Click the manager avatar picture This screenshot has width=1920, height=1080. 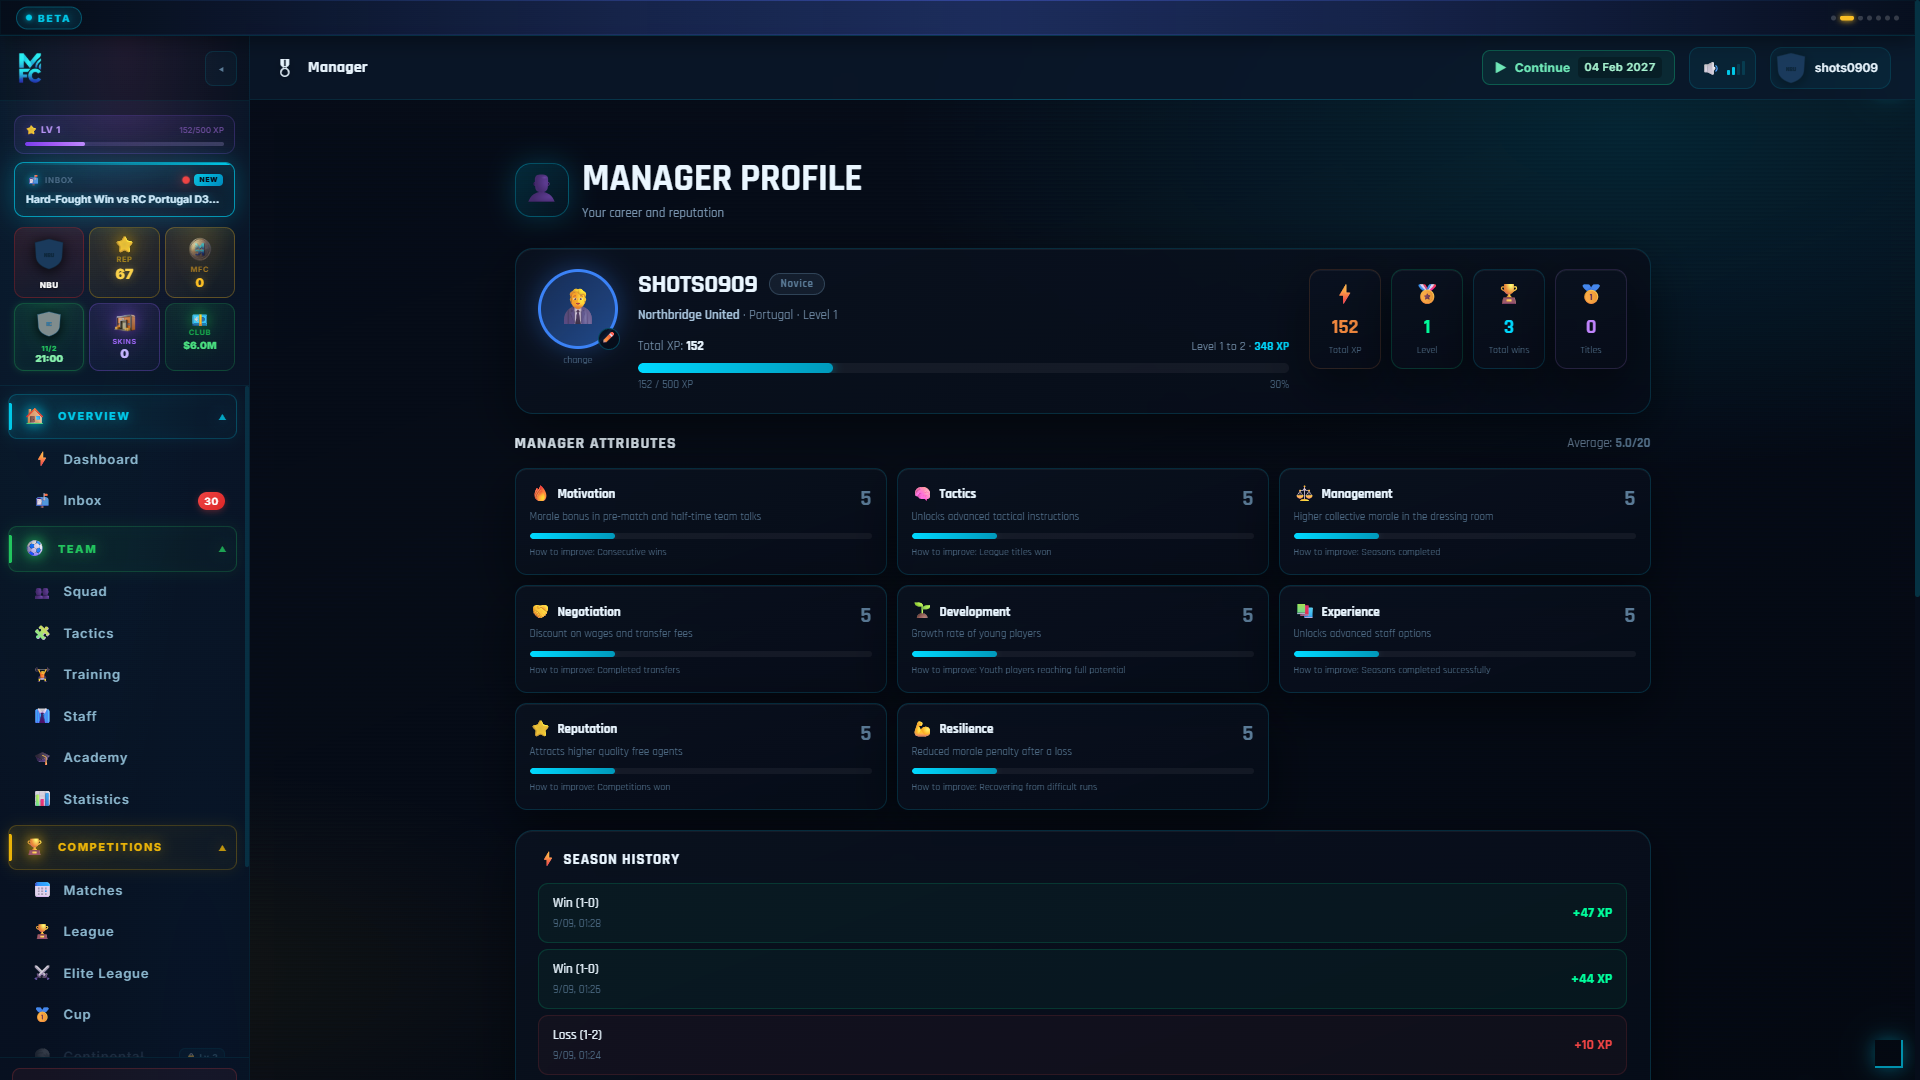click(577, 309)
